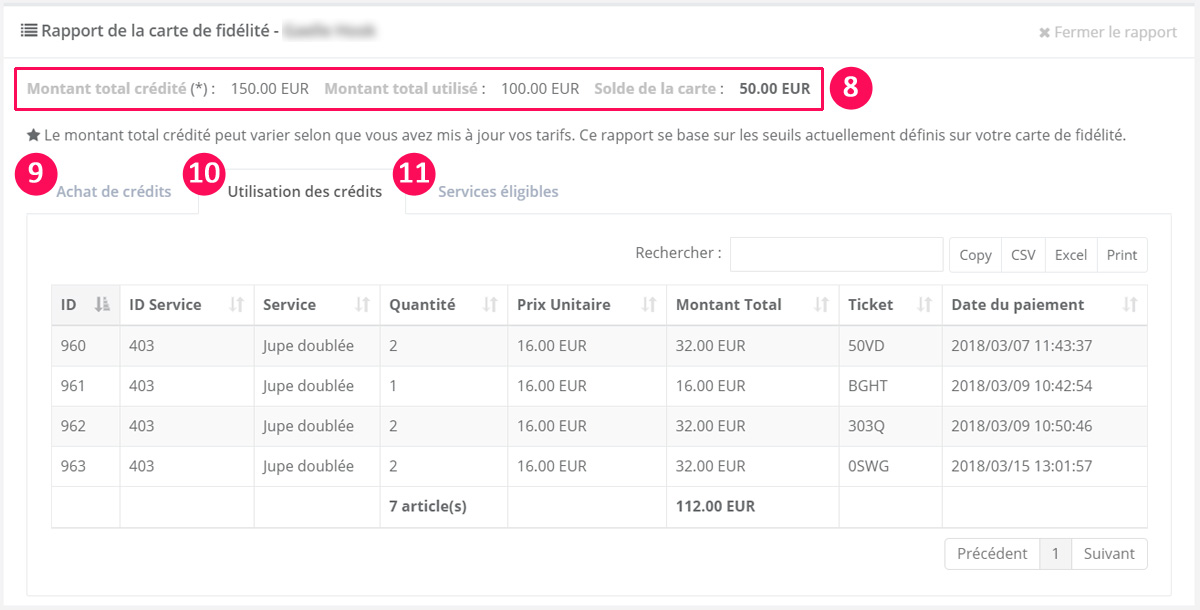The image size is (1200, 610).
Task: Open the Achat de crédits tab
Action: pos(113,192)
